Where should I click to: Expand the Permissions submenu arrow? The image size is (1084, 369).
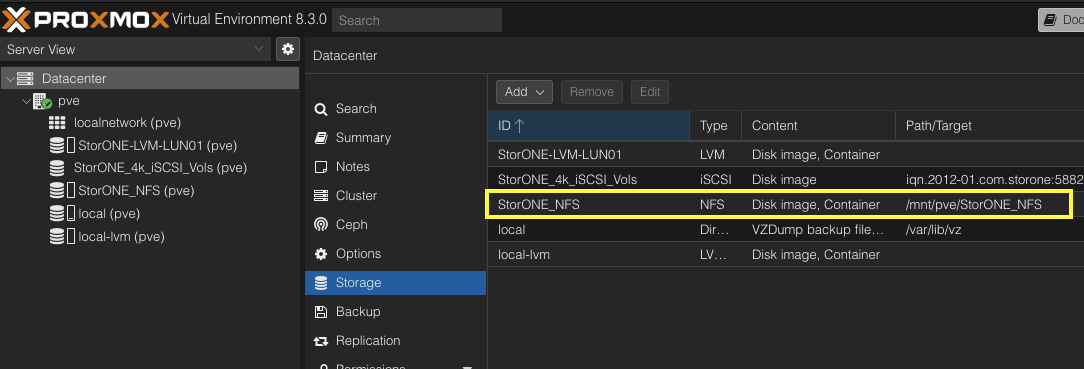pos(467,367)
